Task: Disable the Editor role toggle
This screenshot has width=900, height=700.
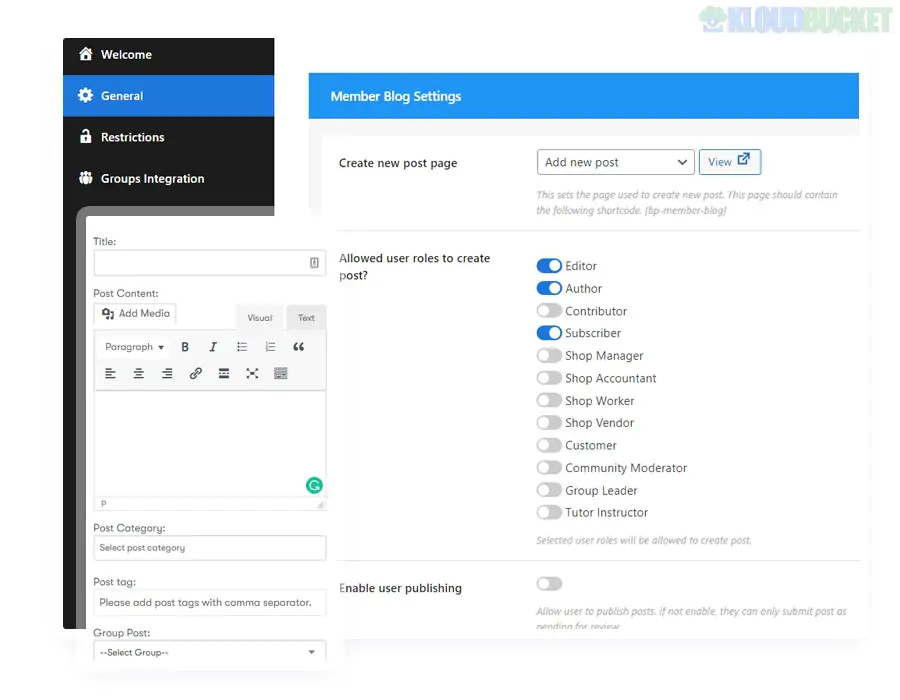Action: click(550, 266)
